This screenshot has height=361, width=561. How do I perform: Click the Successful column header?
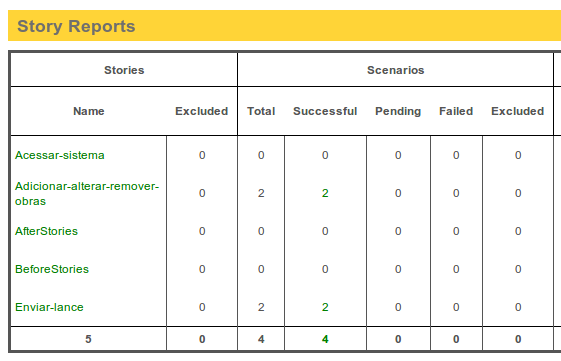coord(325,111)
